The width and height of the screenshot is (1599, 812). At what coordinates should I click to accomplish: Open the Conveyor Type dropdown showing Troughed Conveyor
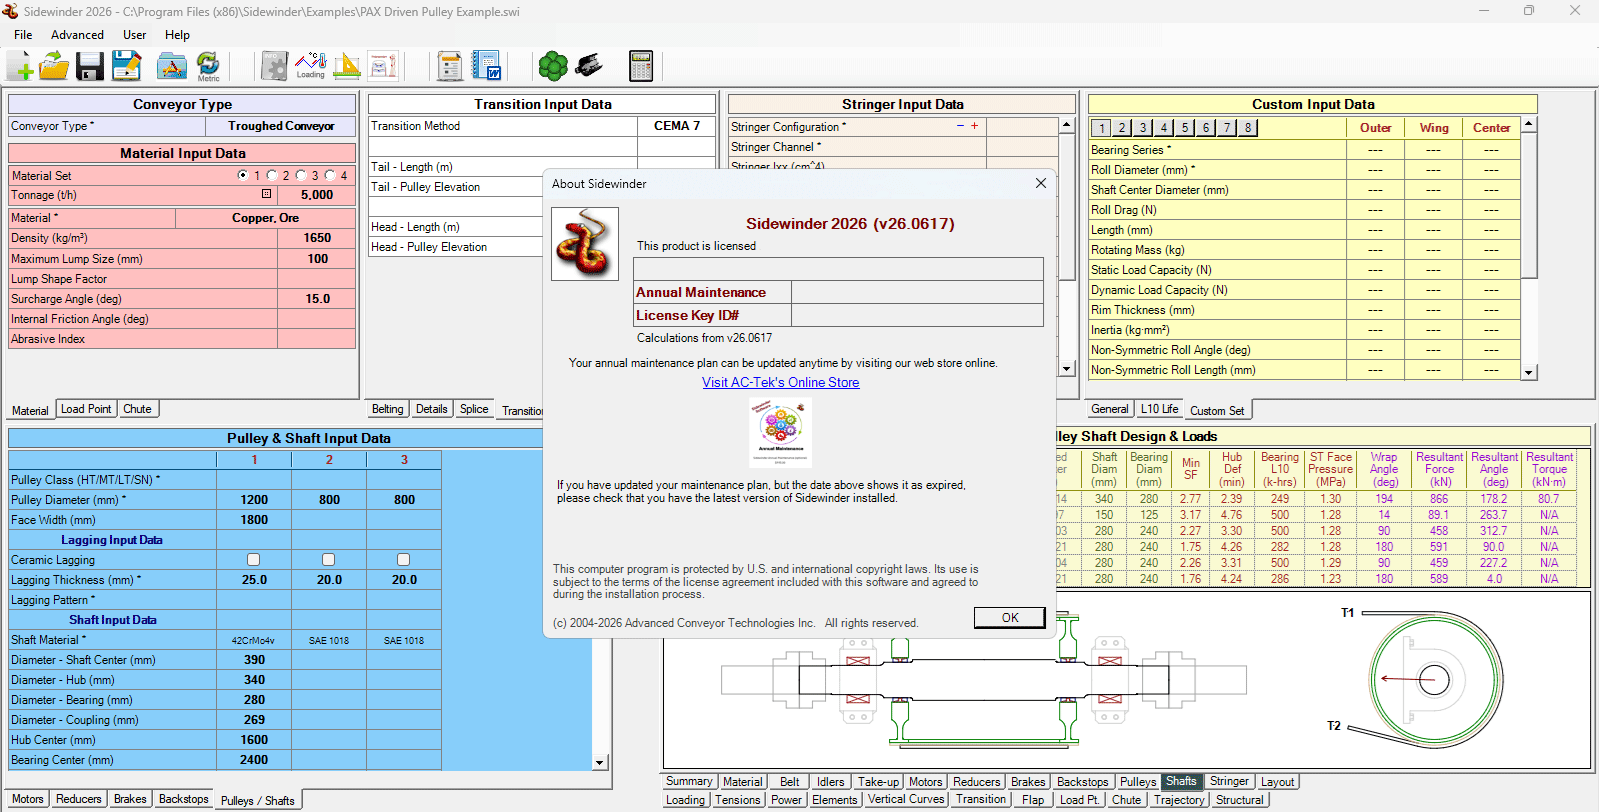[x=281, y=126]
